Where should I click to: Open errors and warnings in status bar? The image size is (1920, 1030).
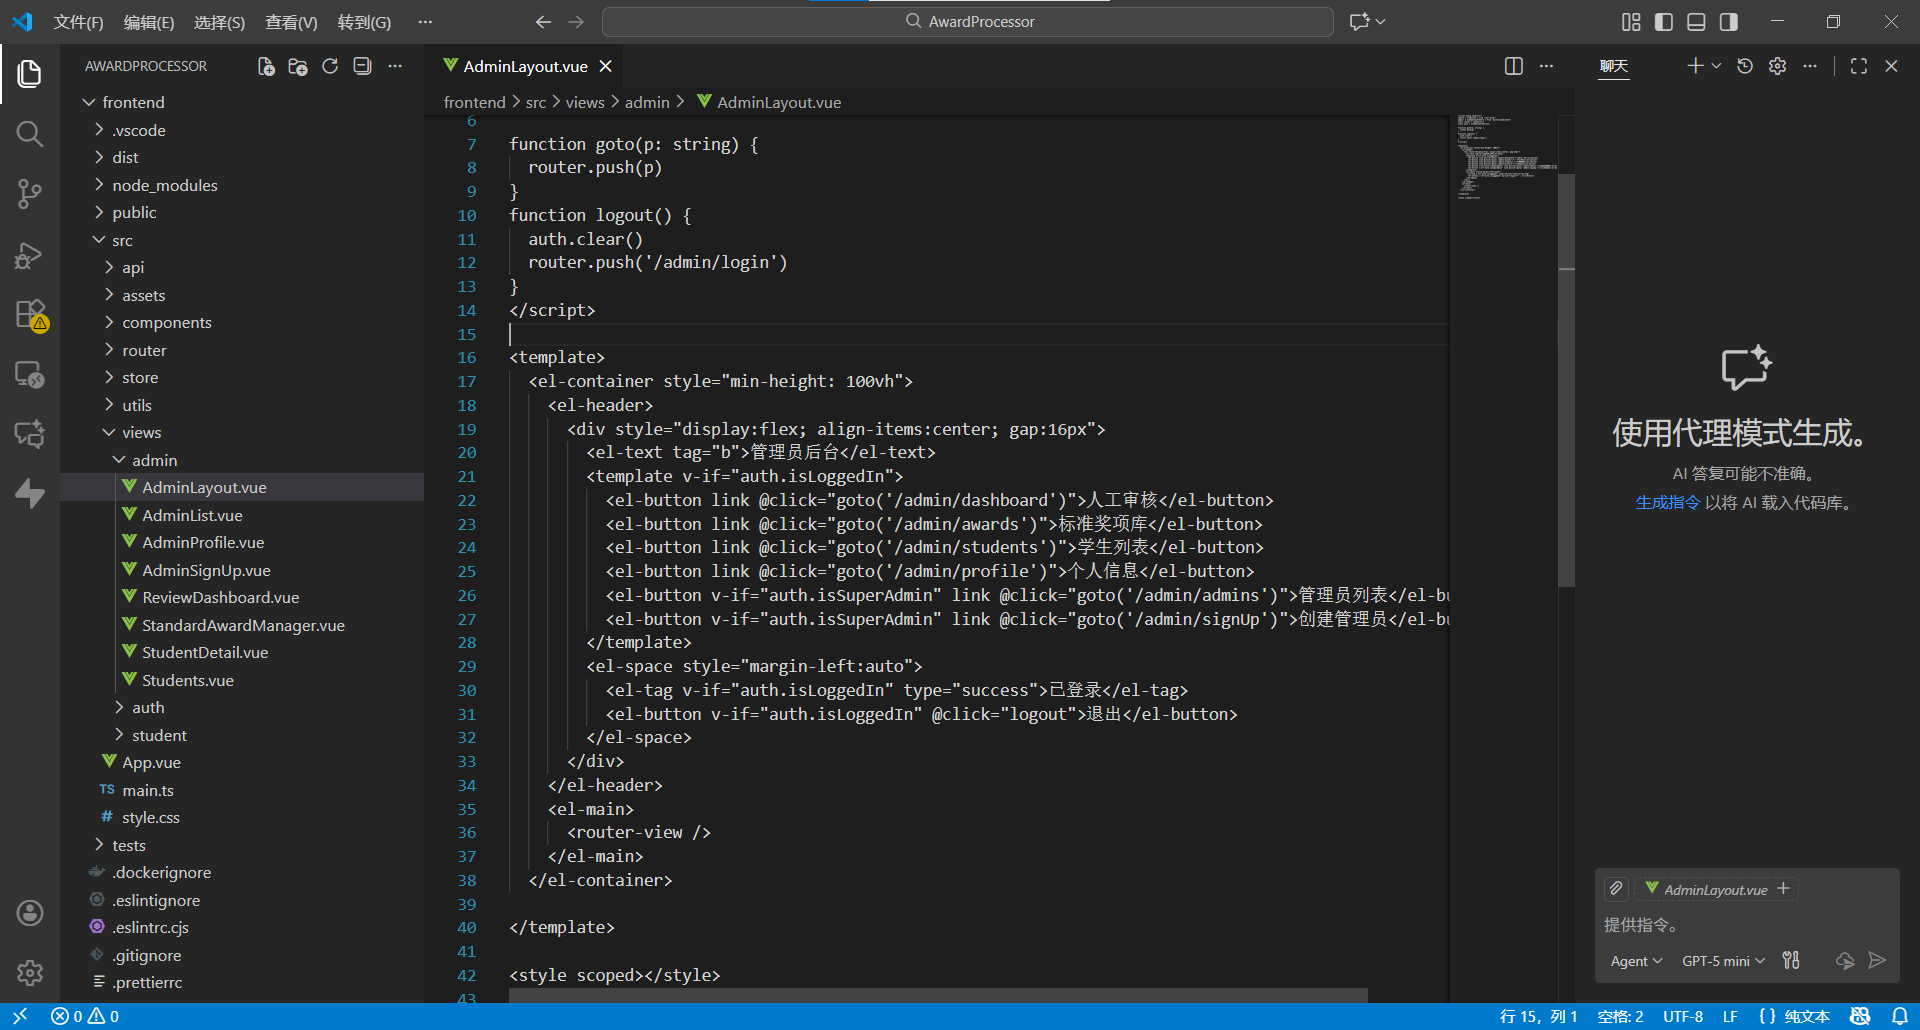[85, 1016]
